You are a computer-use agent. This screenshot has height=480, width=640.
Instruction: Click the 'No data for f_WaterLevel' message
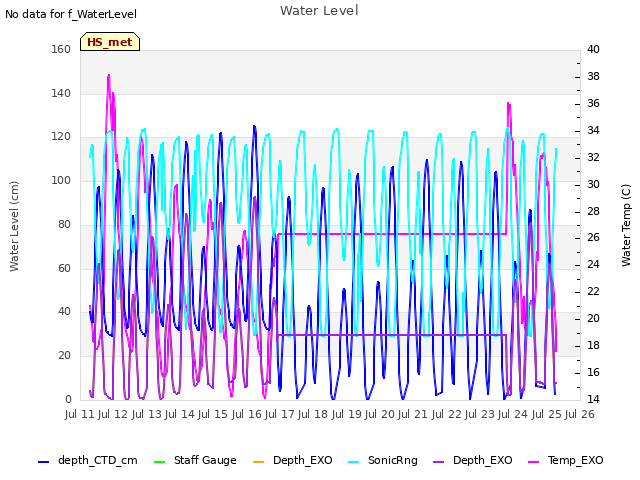pos(71,14)
